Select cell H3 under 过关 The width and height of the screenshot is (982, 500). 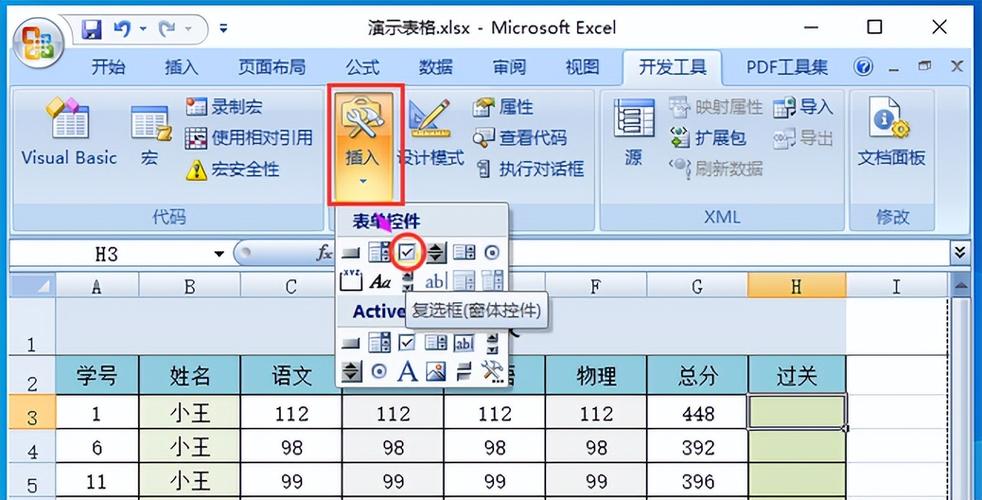[797, 412]
